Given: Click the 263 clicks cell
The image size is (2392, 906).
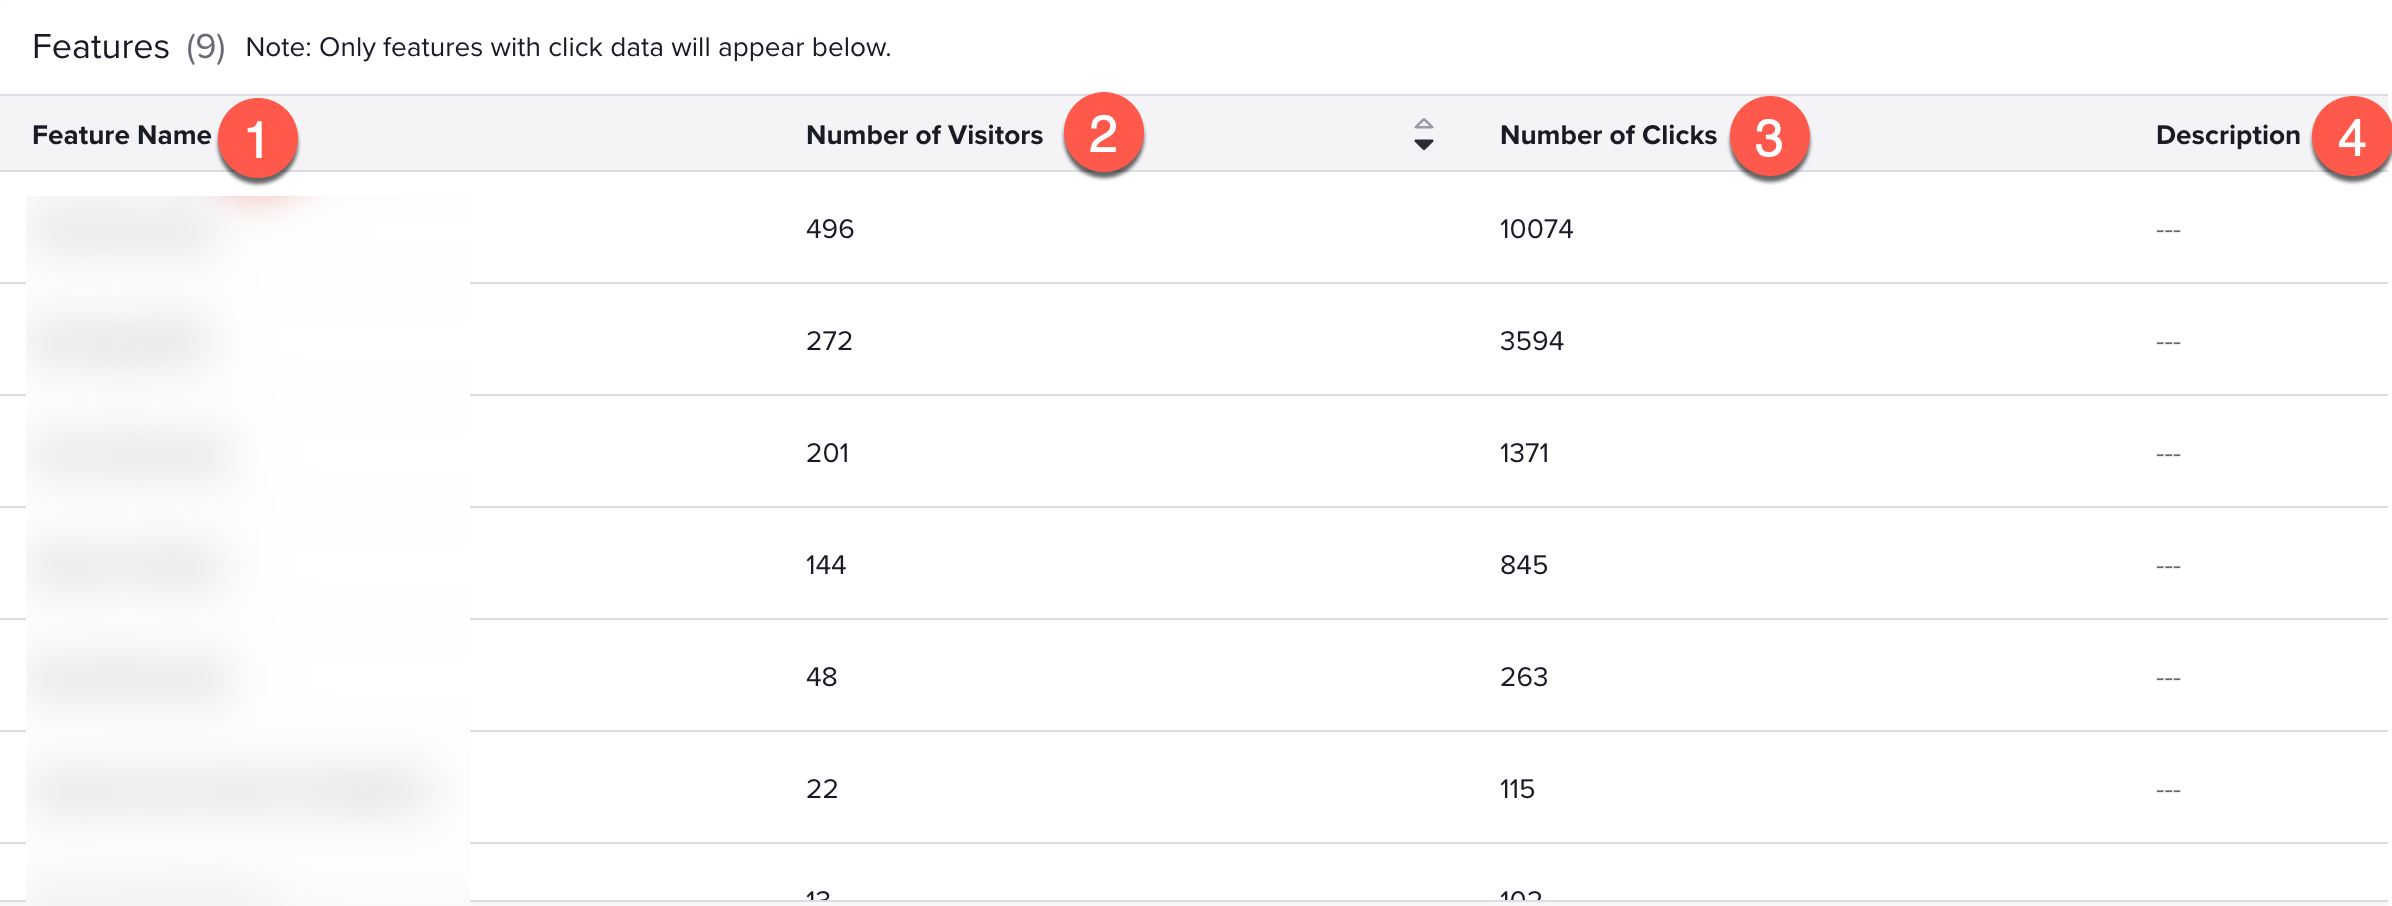Looking at the screenshot, I should (1524, 677).
